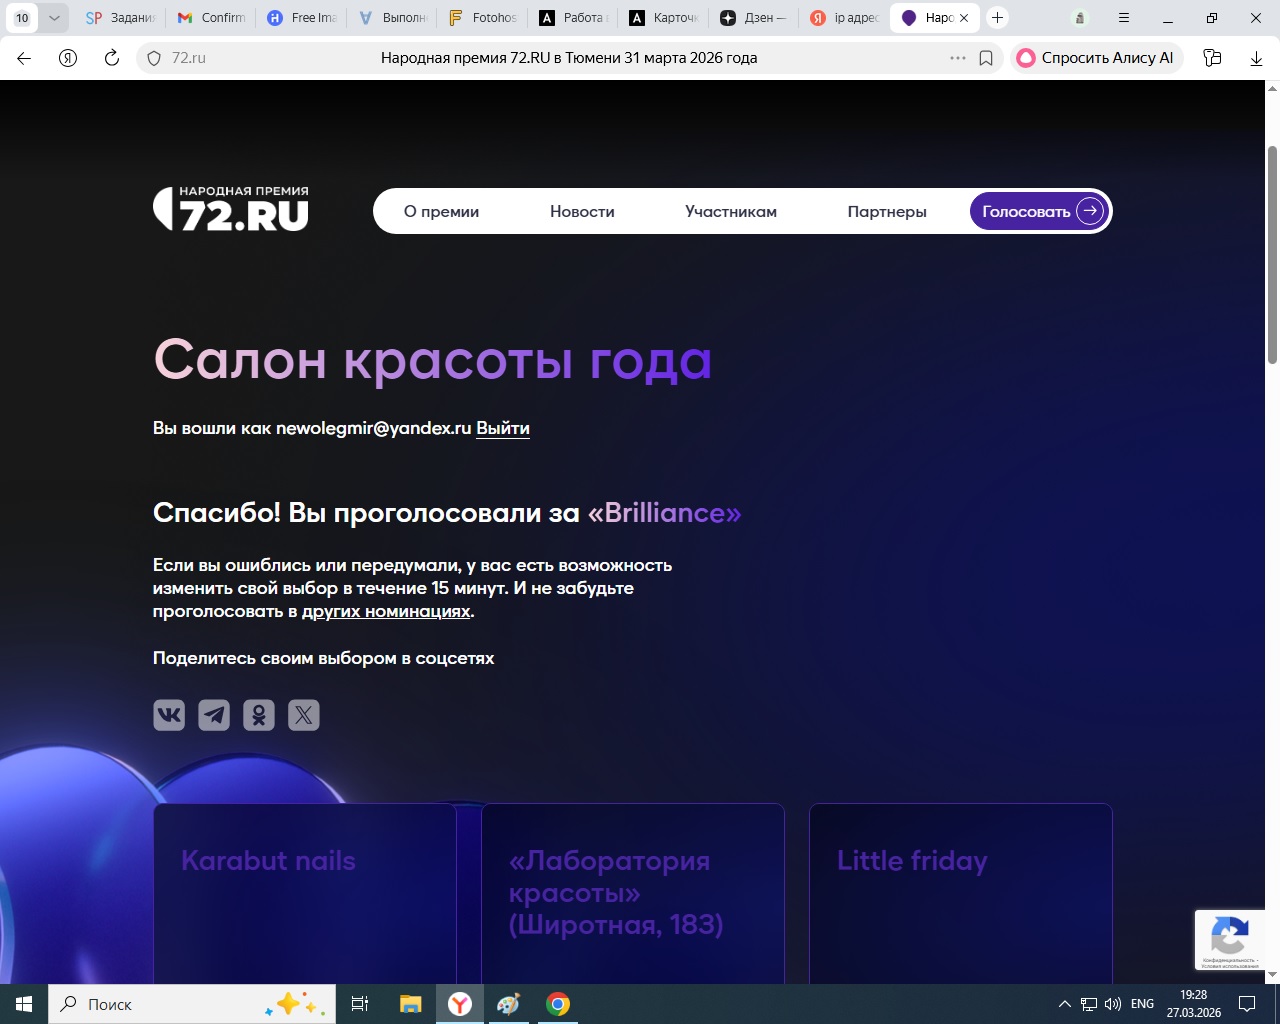Share your vote on VK
Image resolution: width=1280 pixels, height=1024 pixels.
[169, 715]
